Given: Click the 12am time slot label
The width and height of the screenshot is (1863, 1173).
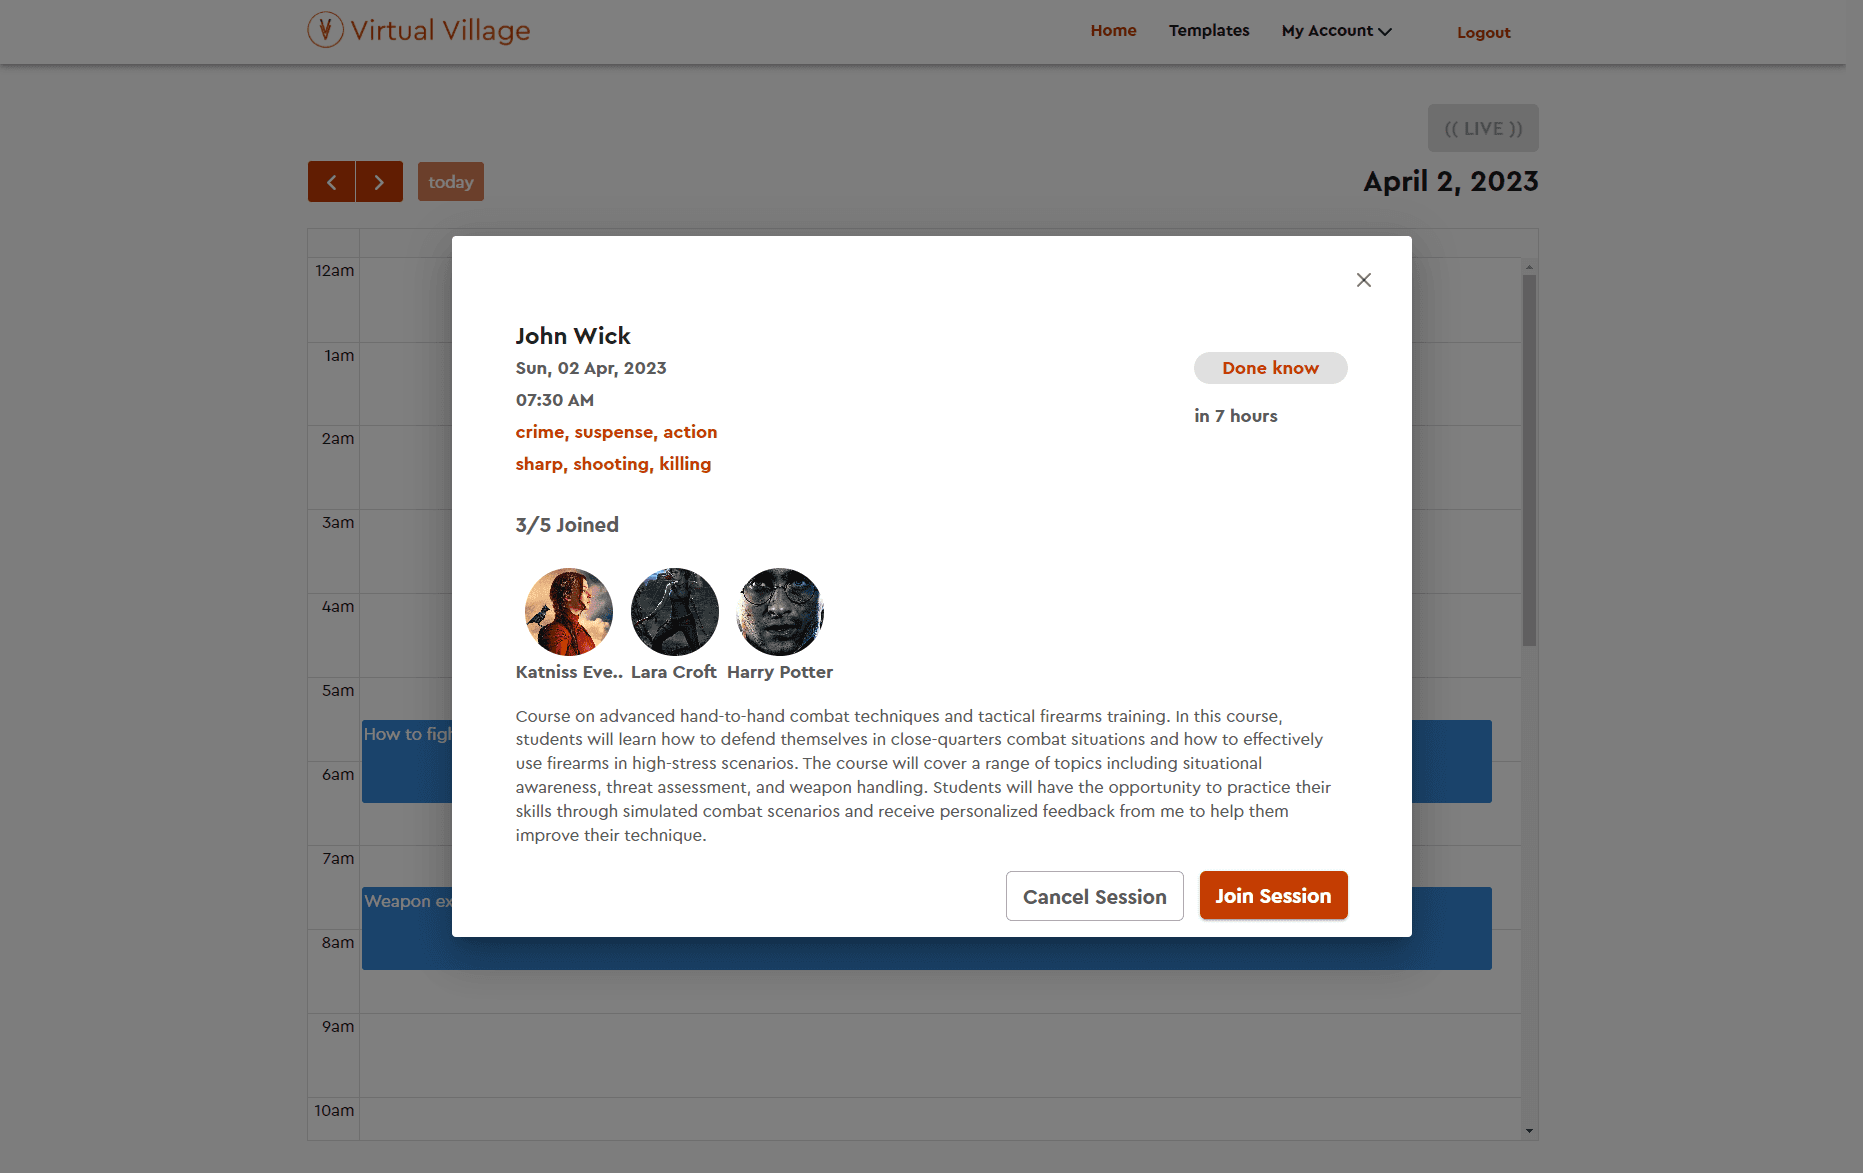Looking at the screenshot, I should [x=334, y=270].
